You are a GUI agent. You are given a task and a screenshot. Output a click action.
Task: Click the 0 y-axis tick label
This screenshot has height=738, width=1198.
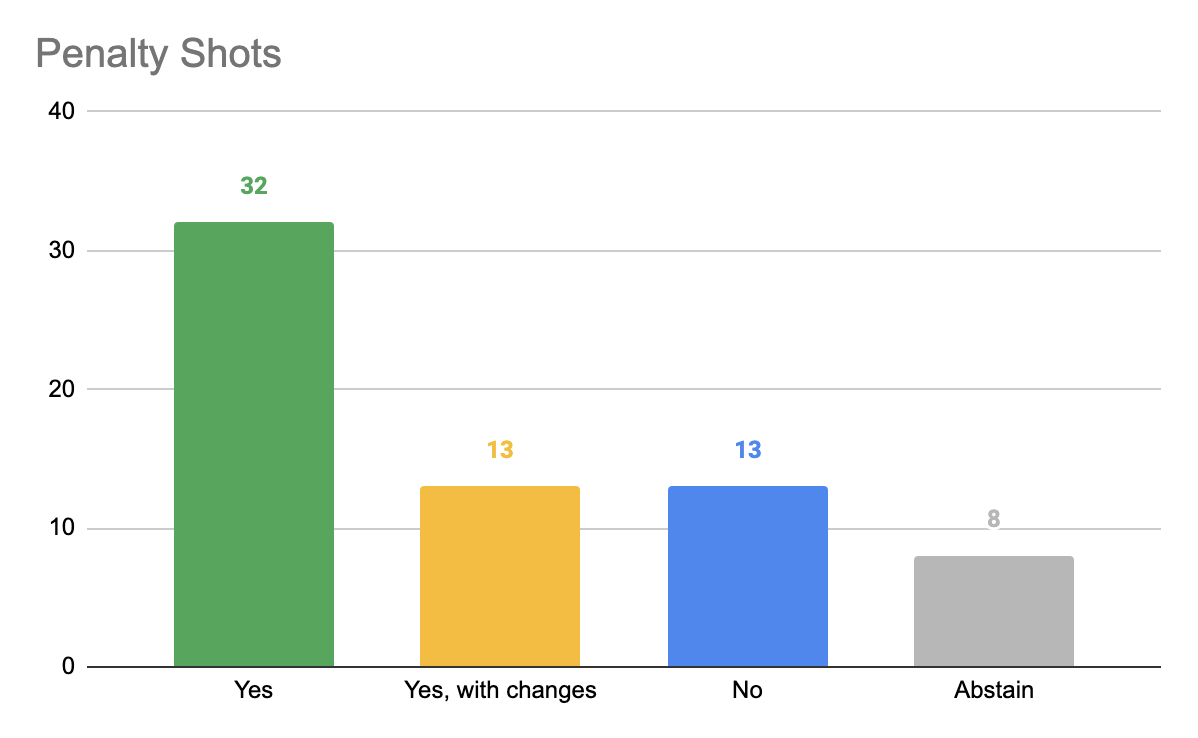(x=68, y=666)
